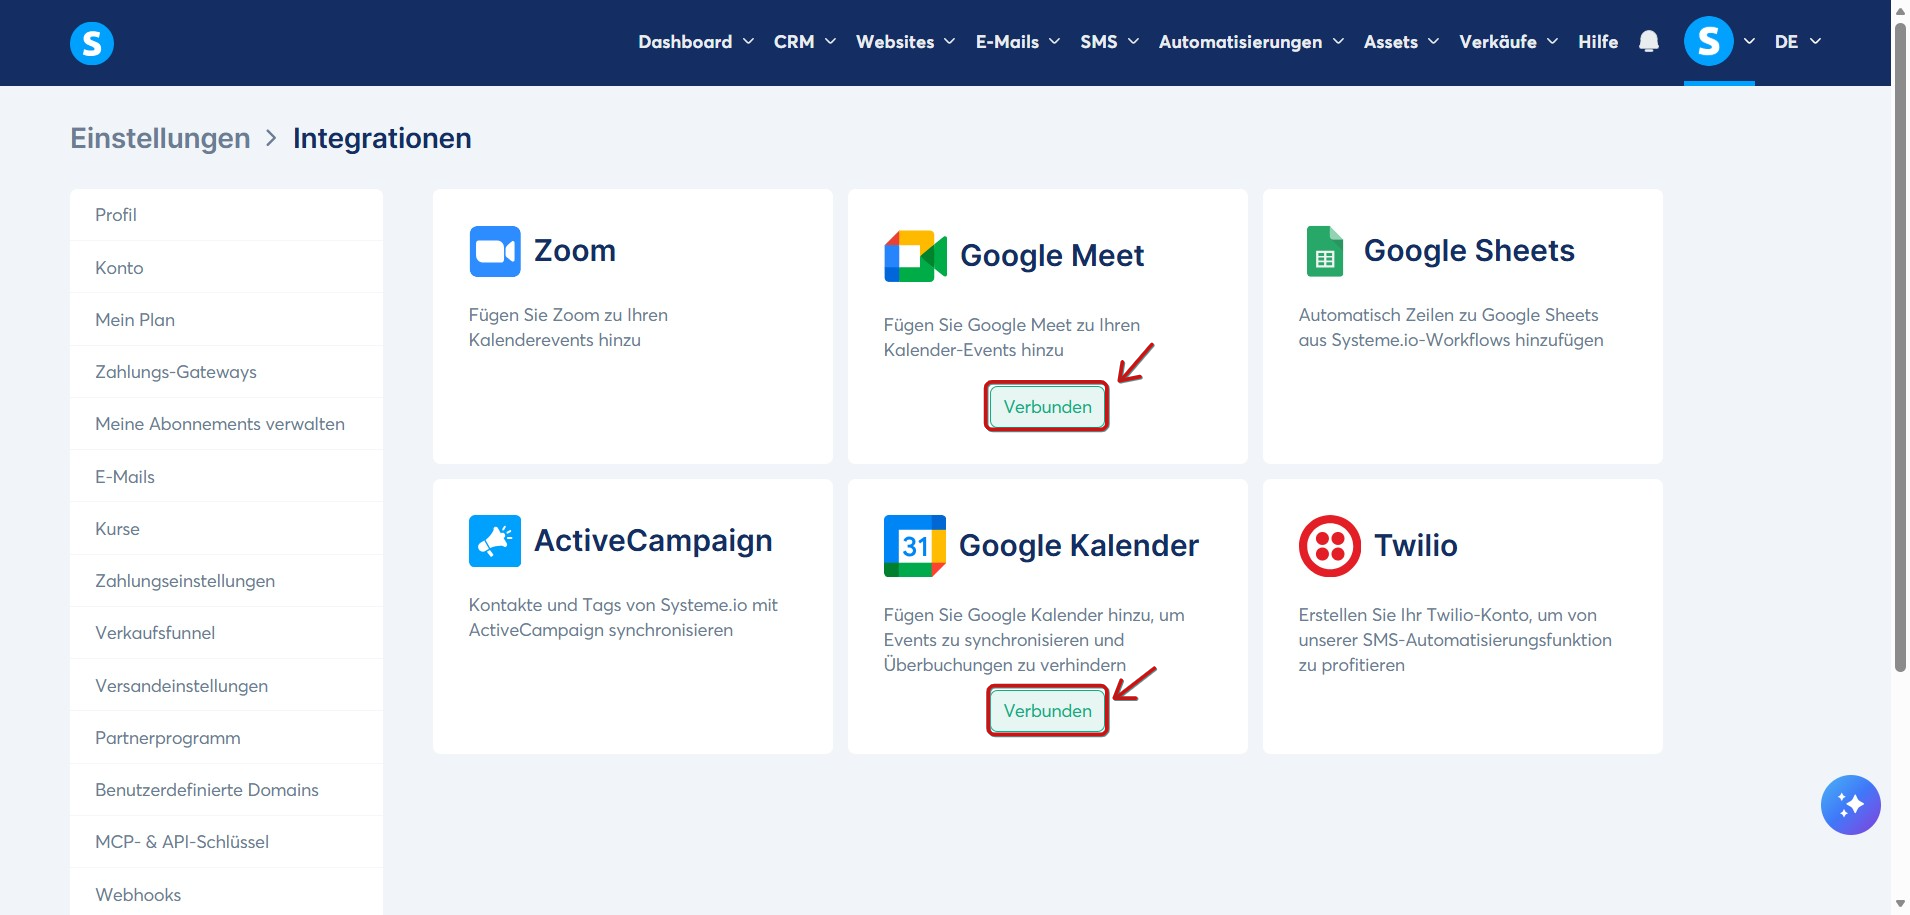Expand the Automatisierungen dropdown menu
The width and height of the screenshot is (1910, 915).
click(1252, 42)
